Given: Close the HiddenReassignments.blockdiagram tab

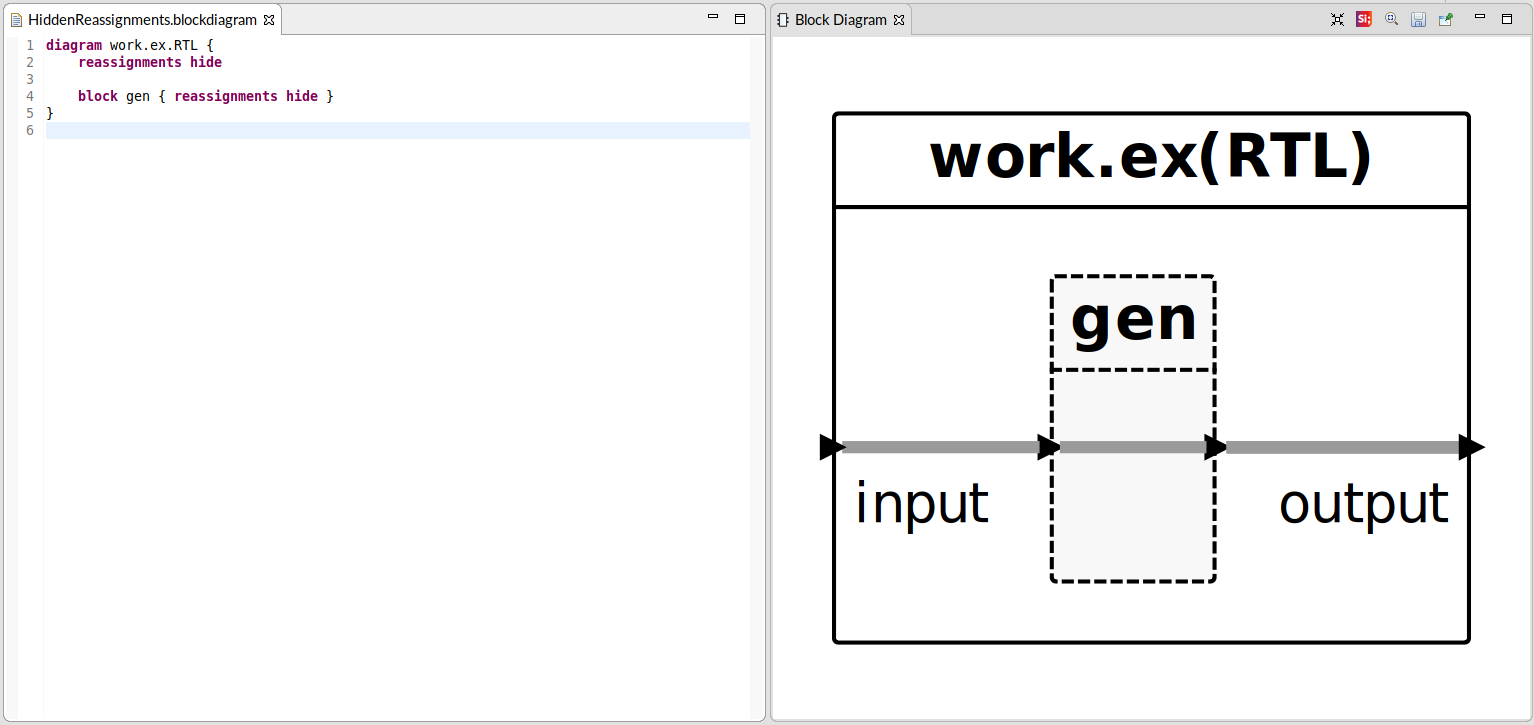Looking at the screenshot, I should (269, 20).
